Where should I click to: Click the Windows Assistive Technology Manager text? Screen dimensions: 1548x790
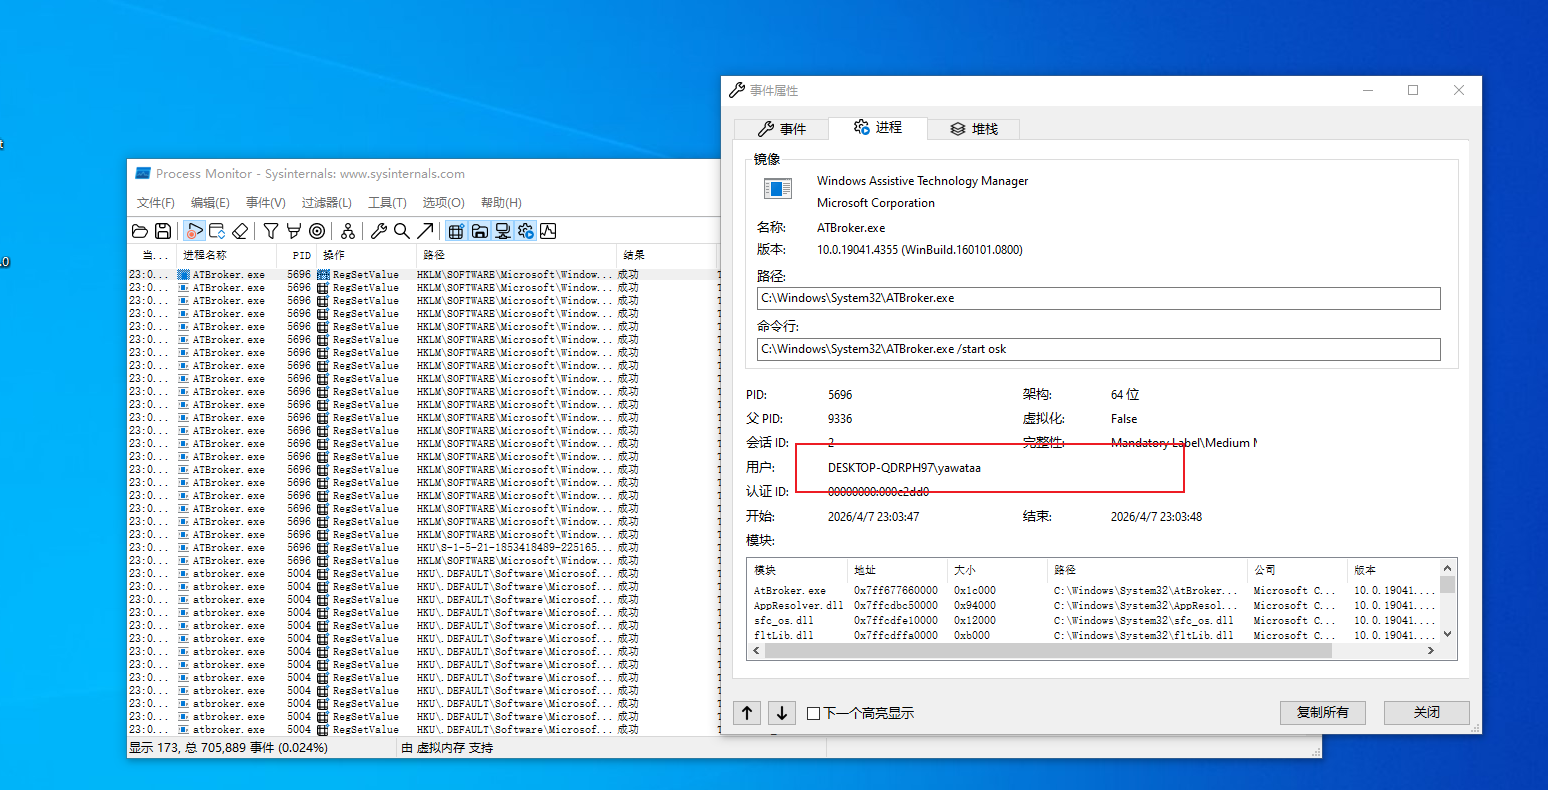pos(922,181)
